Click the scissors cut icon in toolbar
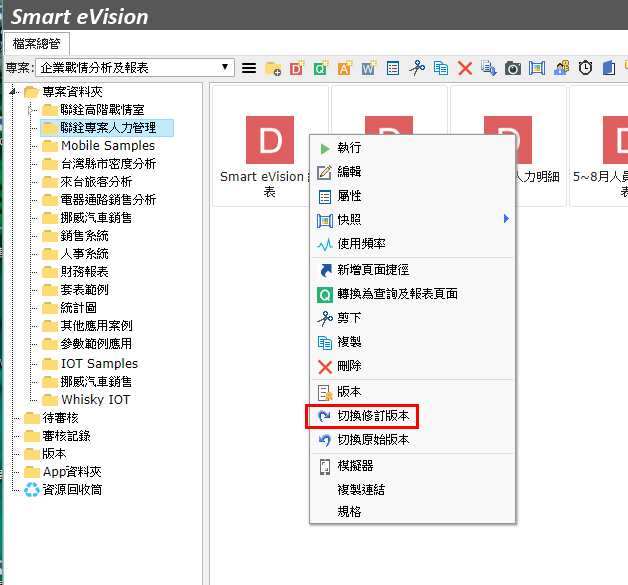This screenshot has width=628, height=585. (x=417, y=68)
